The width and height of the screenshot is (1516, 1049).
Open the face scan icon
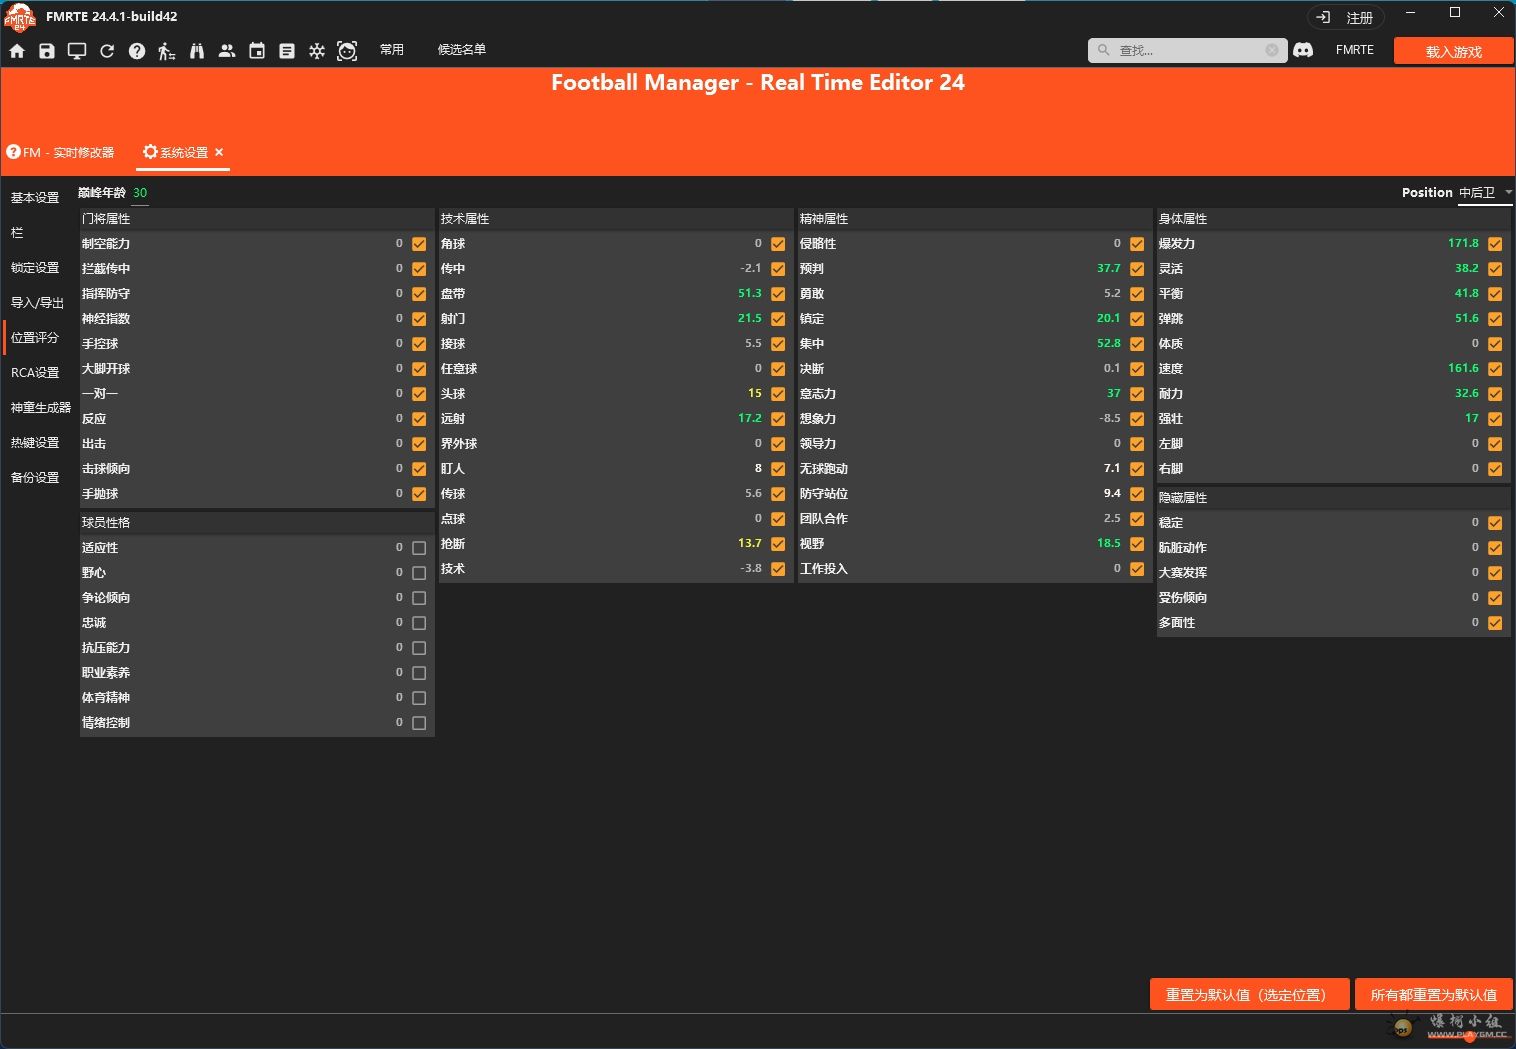tap(347, 51)
